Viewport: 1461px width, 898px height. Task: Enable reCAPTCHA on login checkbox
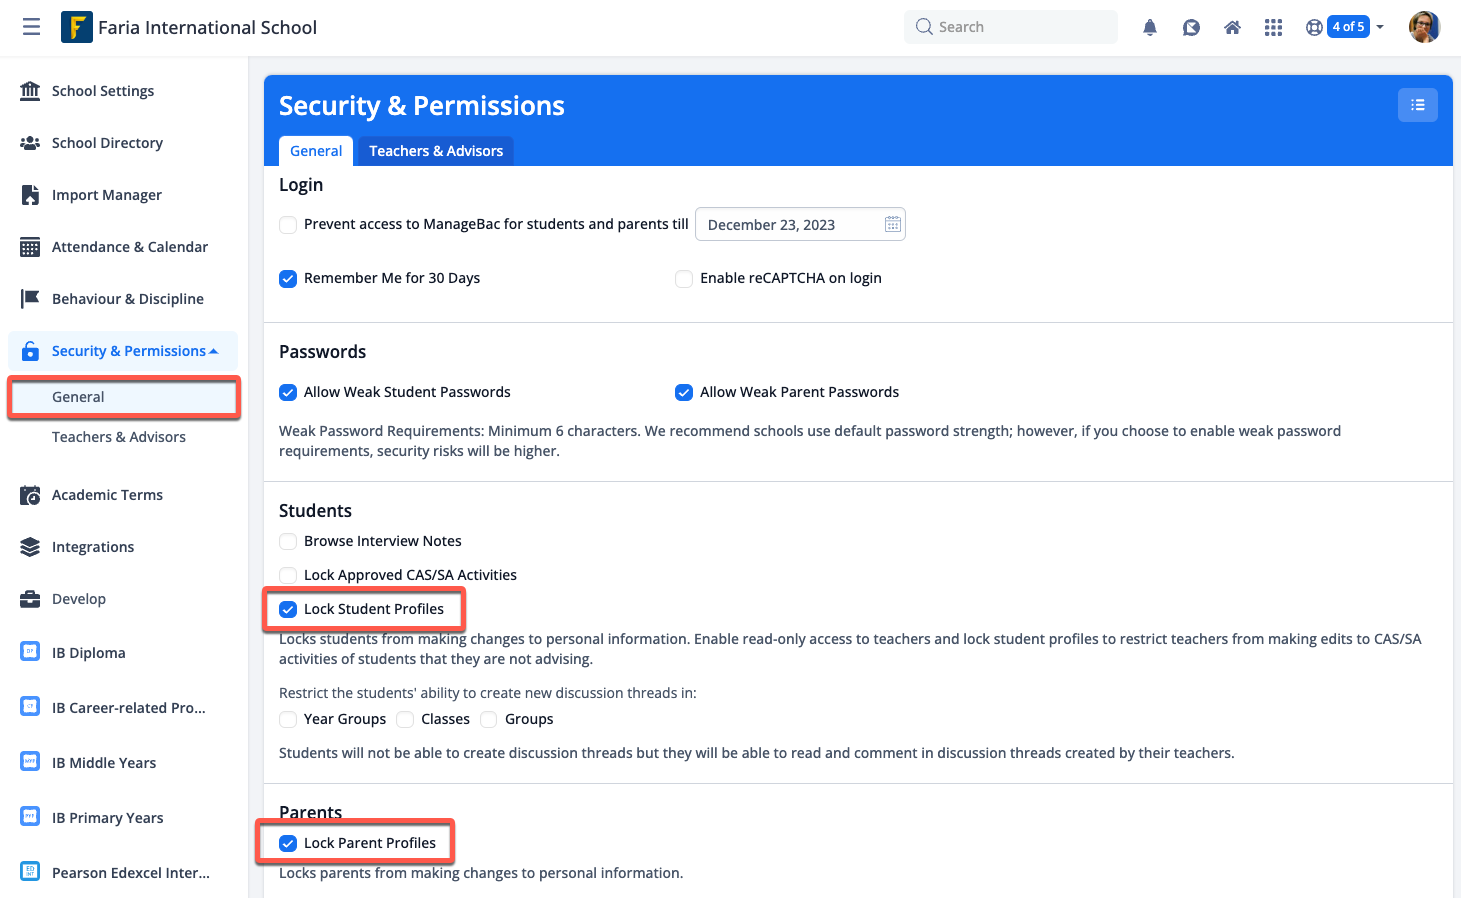tap(684, 279)
